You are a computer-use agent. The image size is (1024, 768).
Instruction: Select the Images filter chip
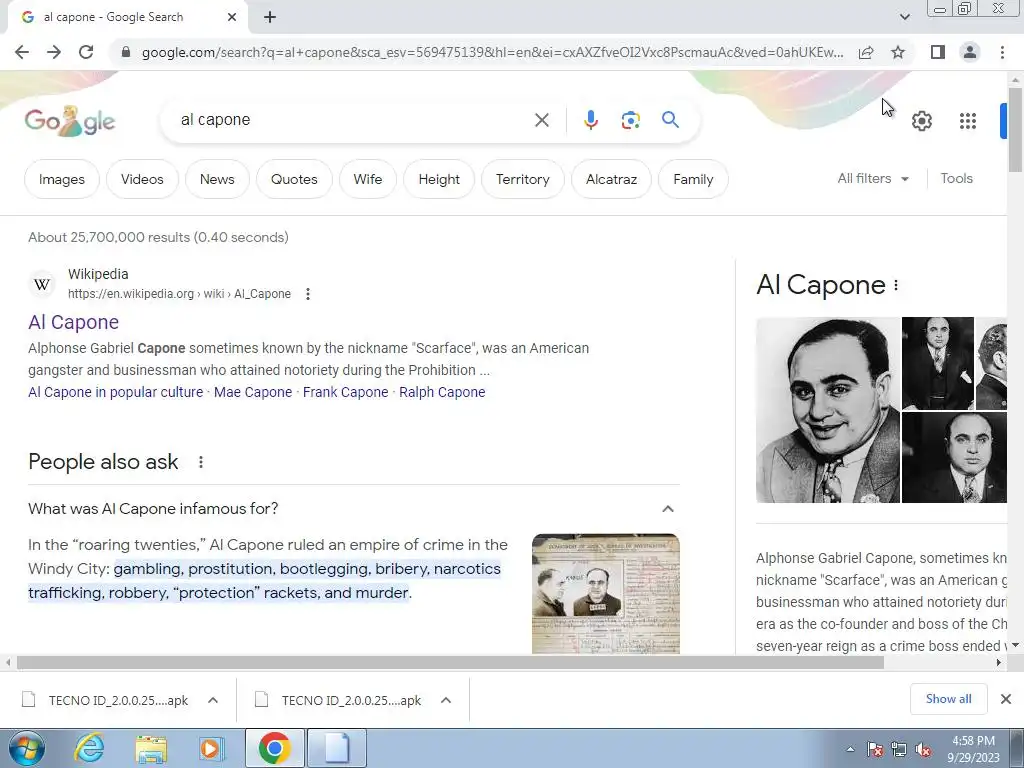(62, 179)
